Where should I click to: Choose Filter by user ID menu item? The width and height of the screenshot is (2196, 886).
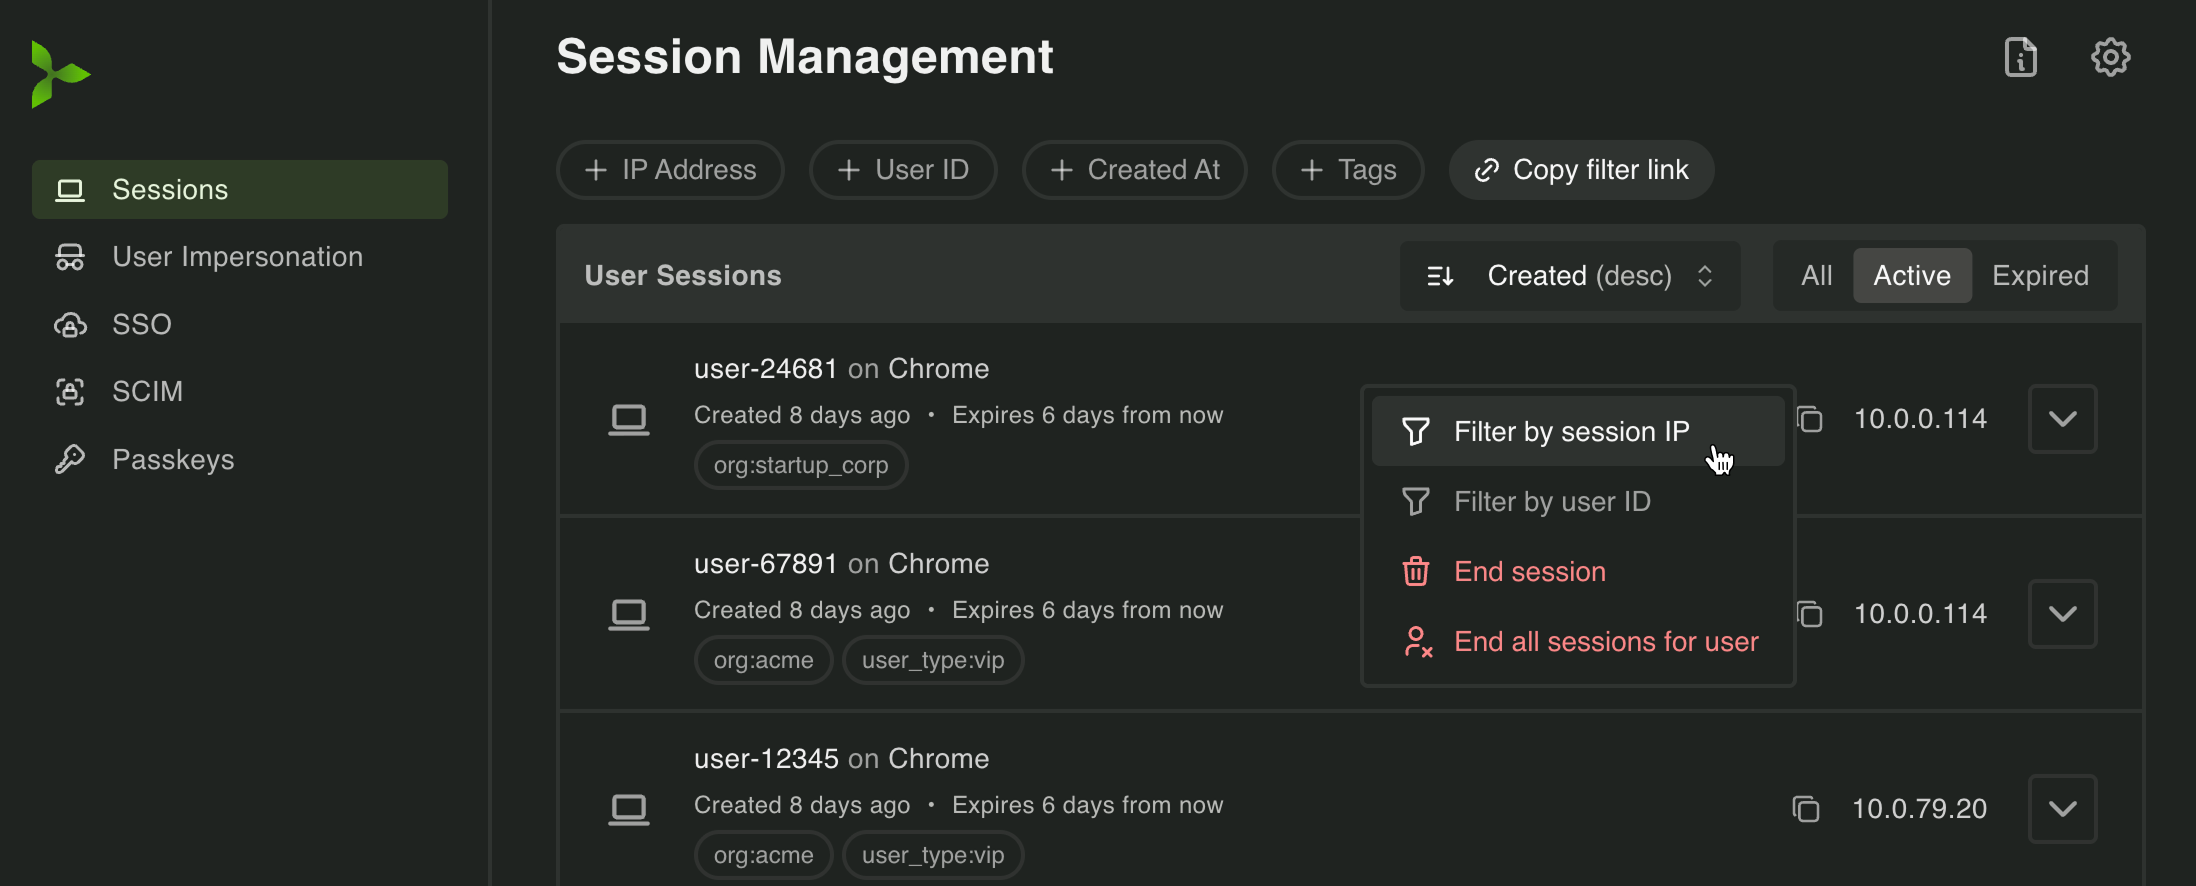[x=1552, y=502]
